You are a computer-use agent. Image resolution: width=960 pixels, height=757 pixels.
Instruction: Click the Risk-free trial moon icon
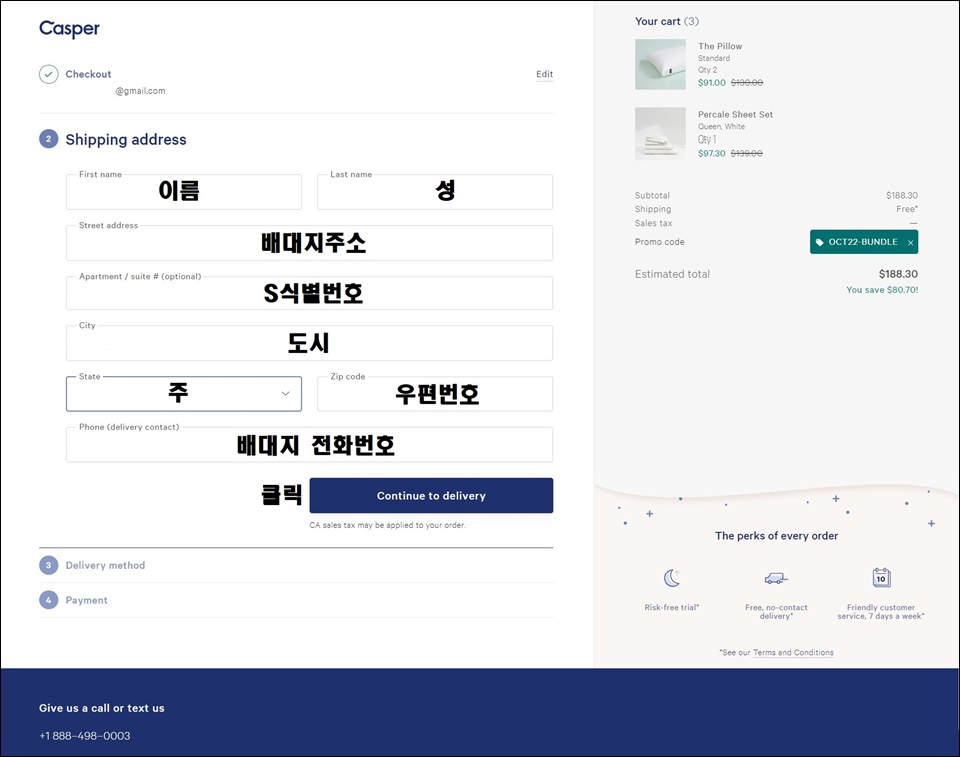tap(672, 578)
